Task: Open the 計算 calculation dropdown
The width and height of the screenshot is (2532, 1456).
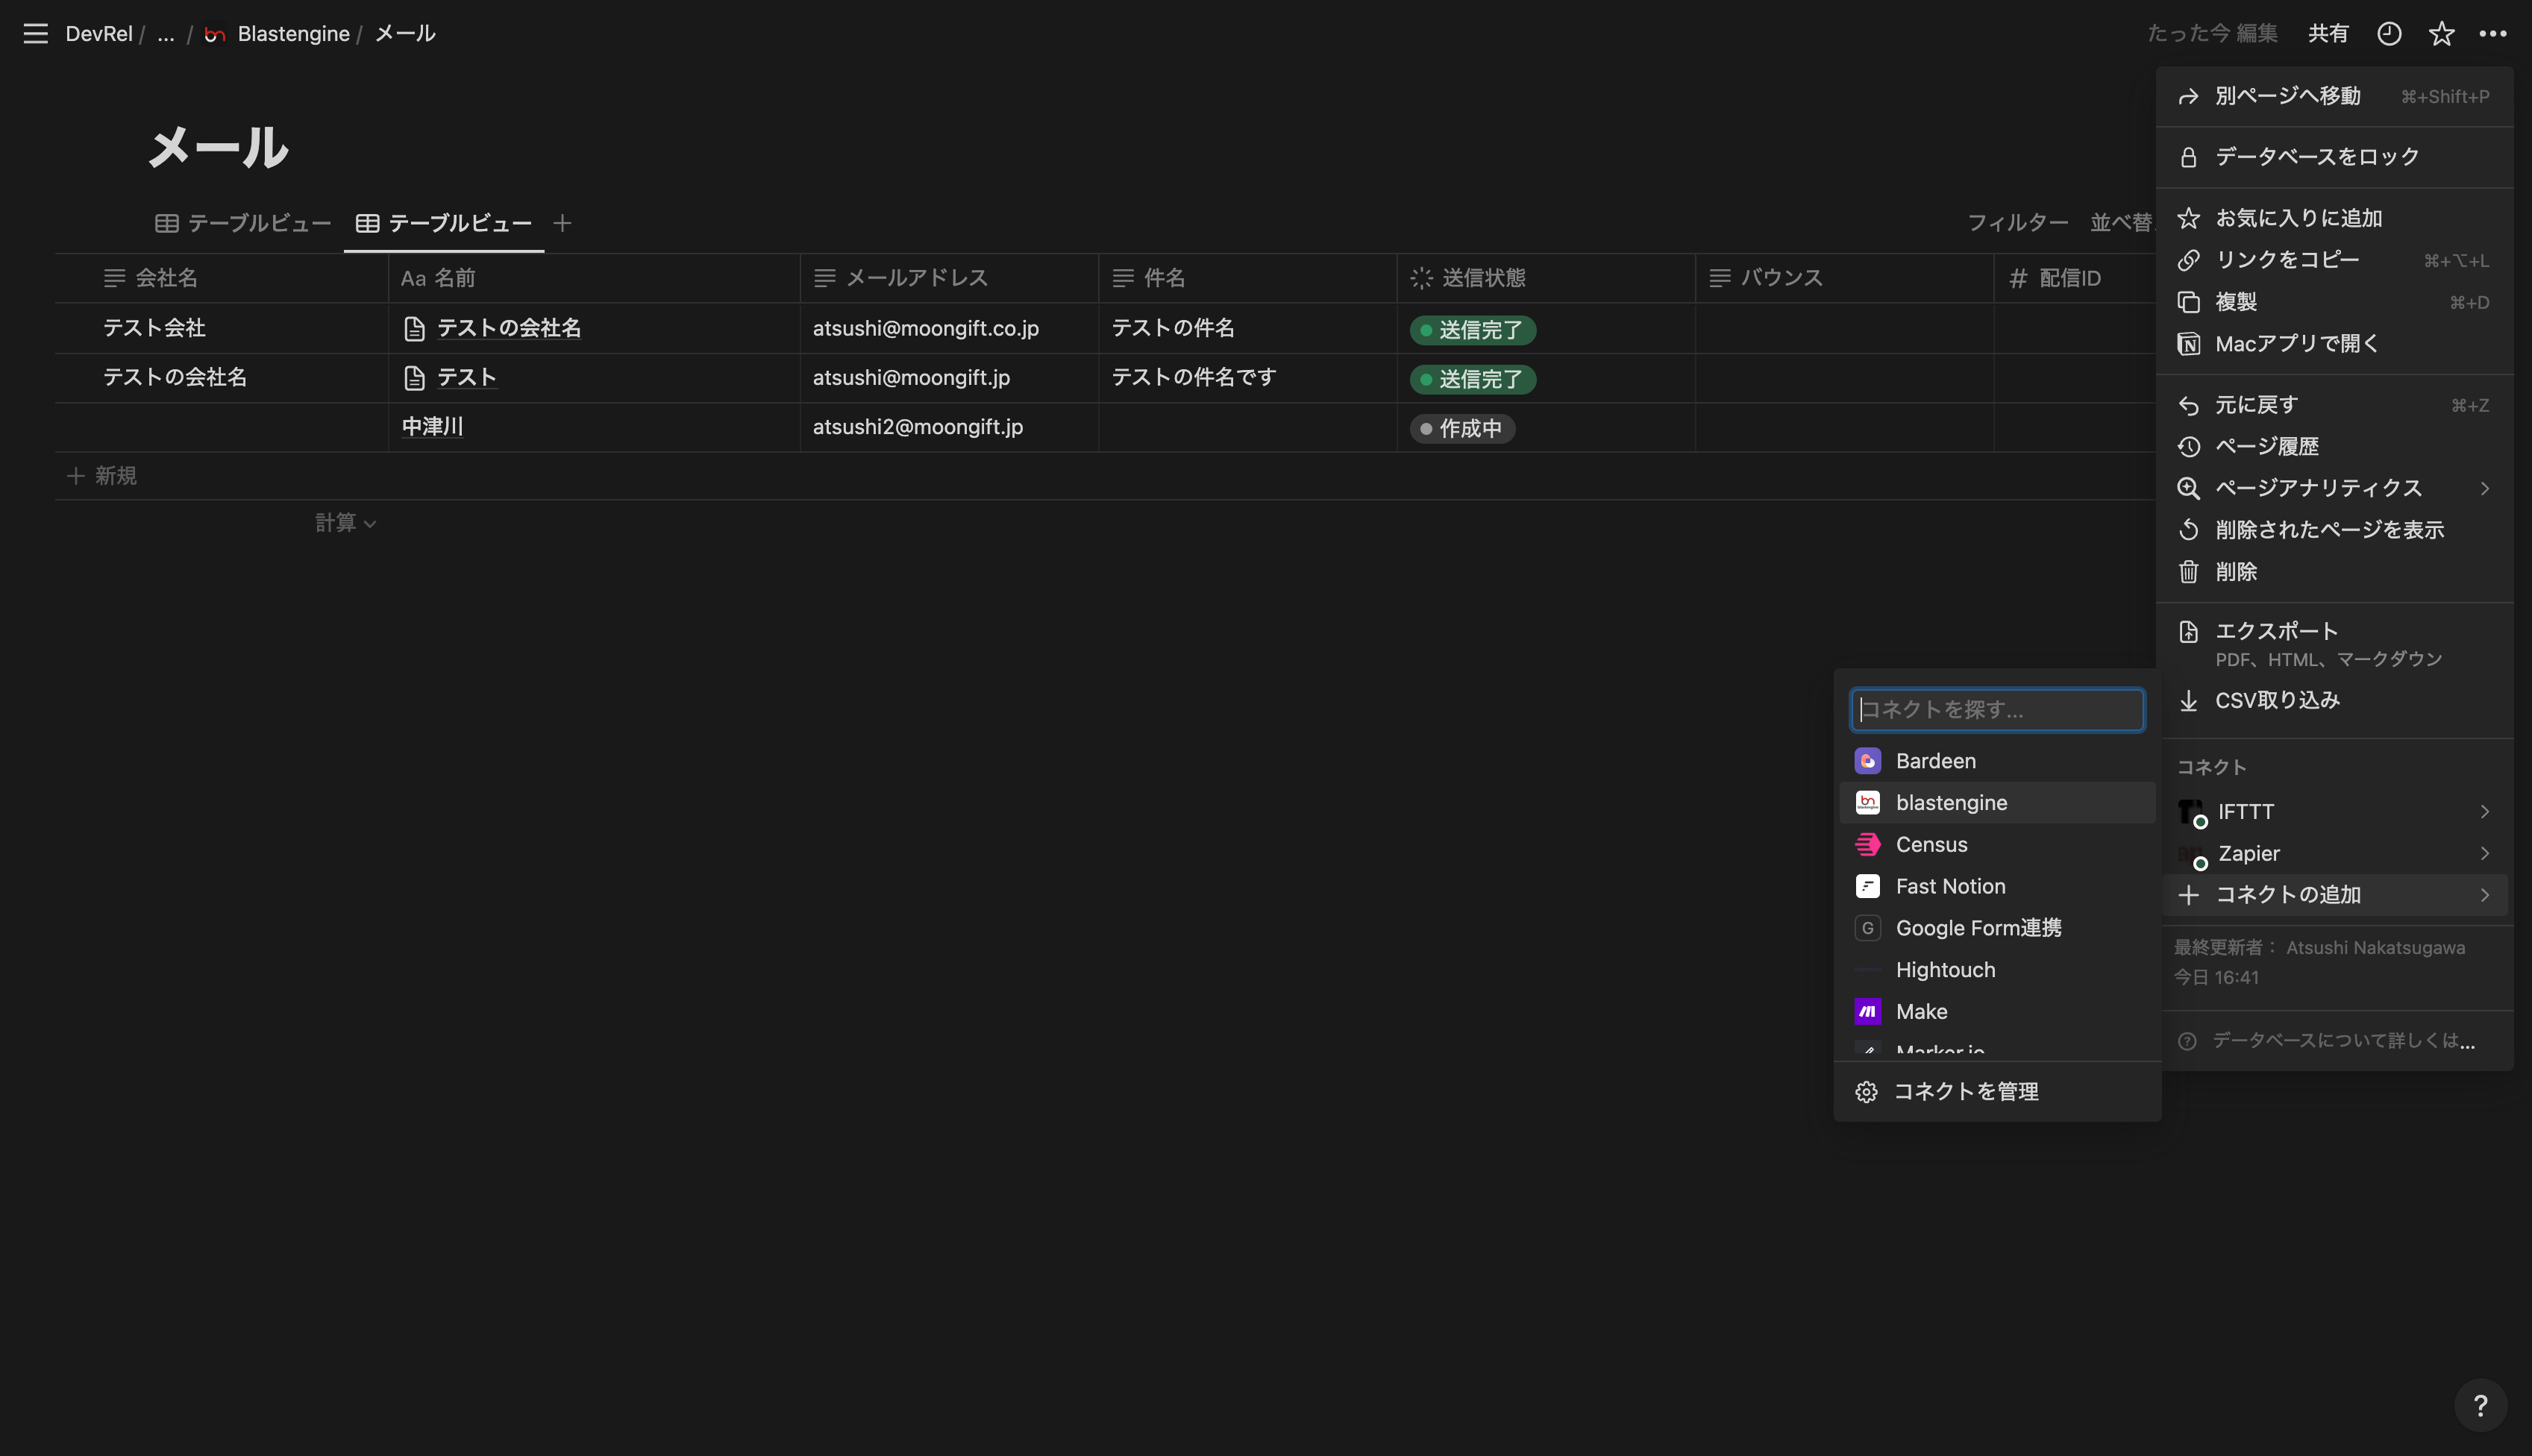Action: pos(345,523)
